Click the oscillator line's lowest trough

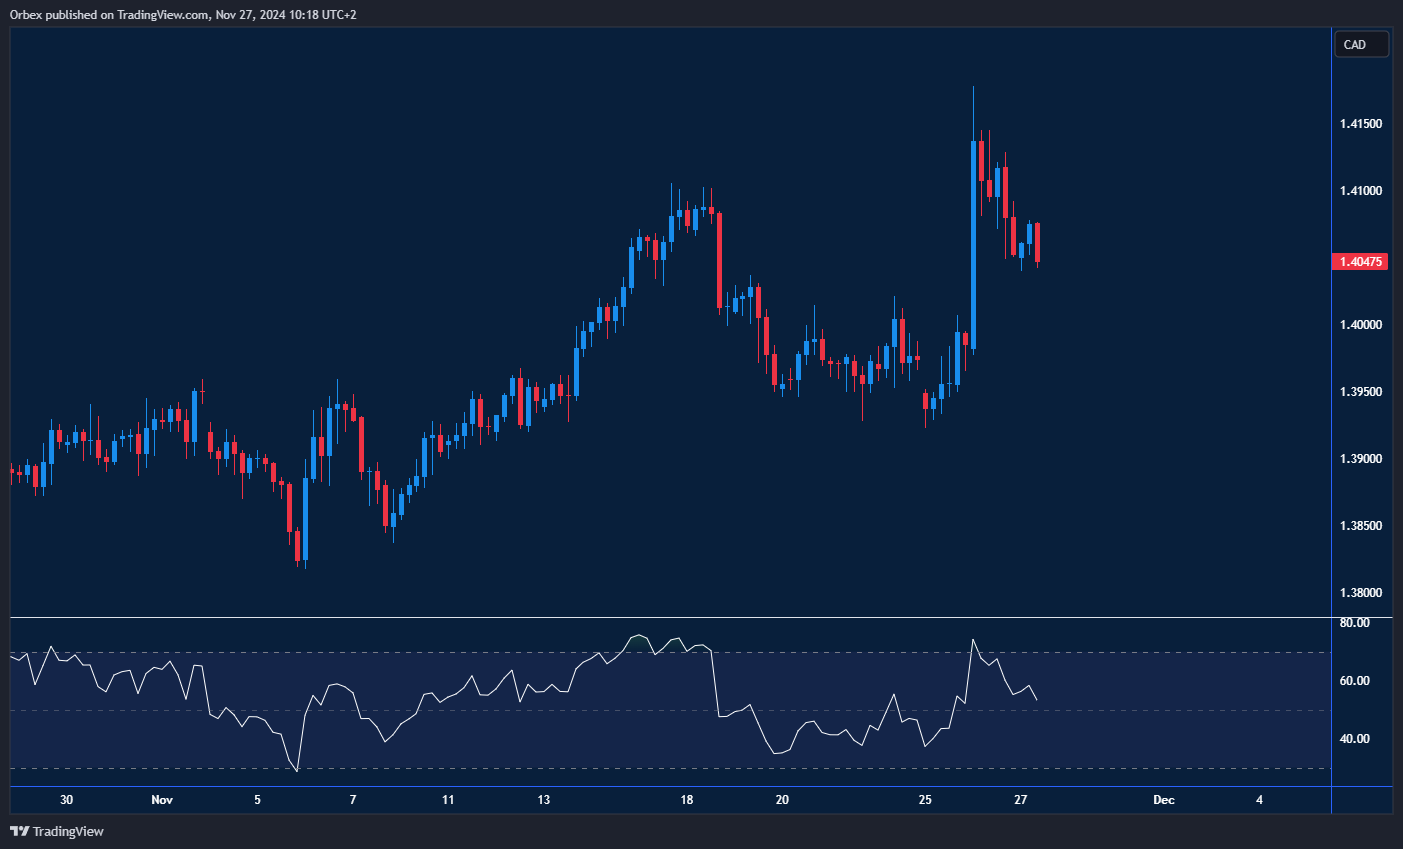point(297,770)
